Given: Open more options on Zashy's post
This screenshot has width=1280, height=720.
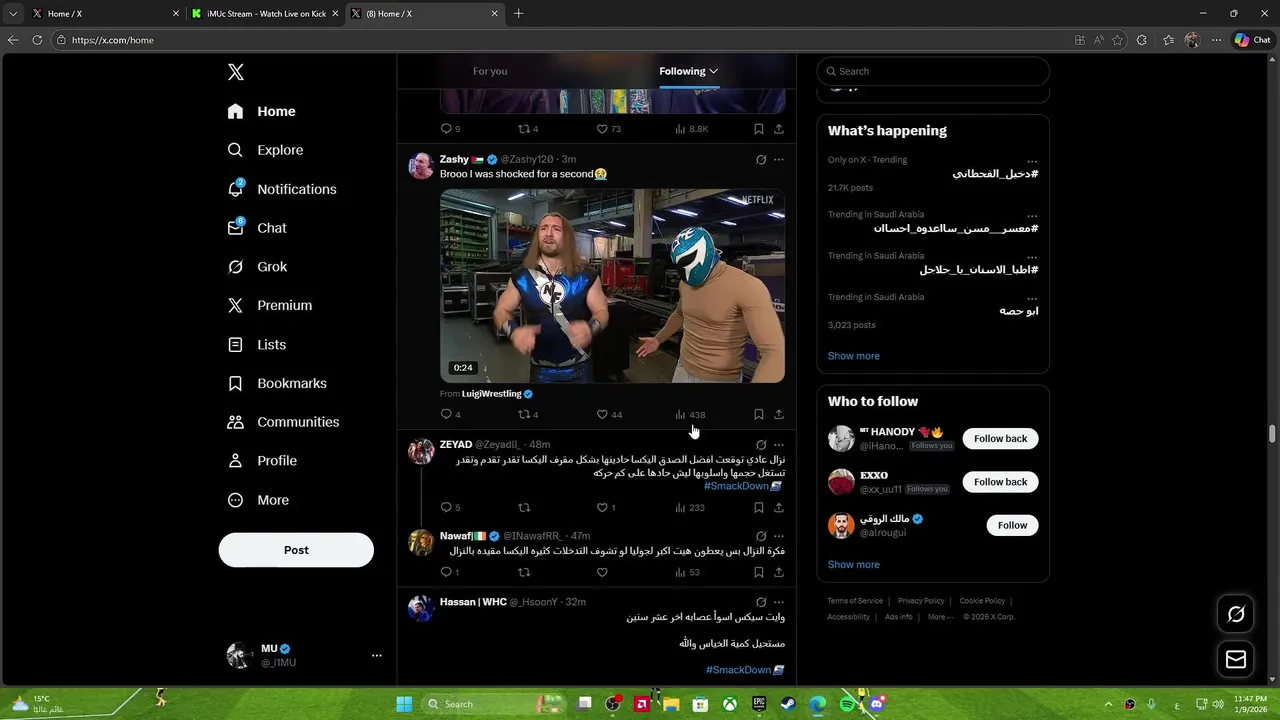Looking at the screenshot, I should click(779, 160).
